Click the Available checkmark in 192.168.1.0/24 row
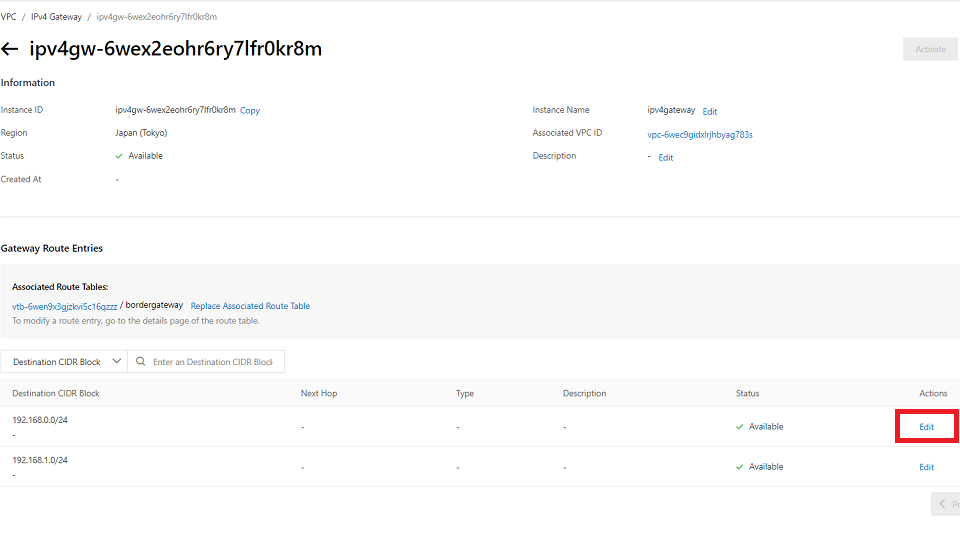The image size is (960, 539). click(740, 467)
